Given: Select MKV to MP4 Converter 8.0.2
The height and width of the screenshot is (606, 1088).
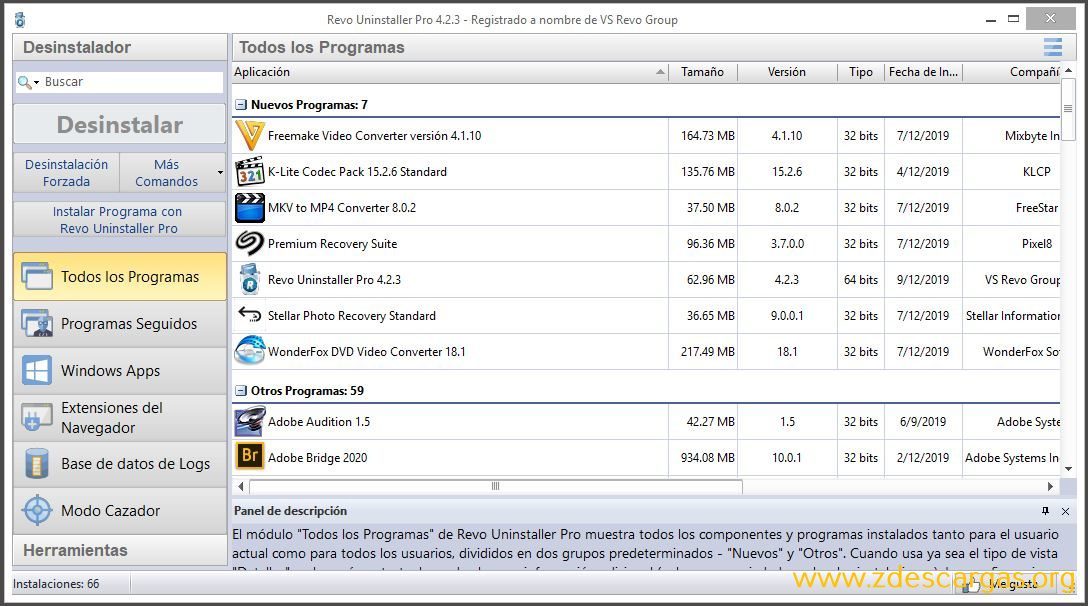Looking at the screenshot, I should click(647, 208).
